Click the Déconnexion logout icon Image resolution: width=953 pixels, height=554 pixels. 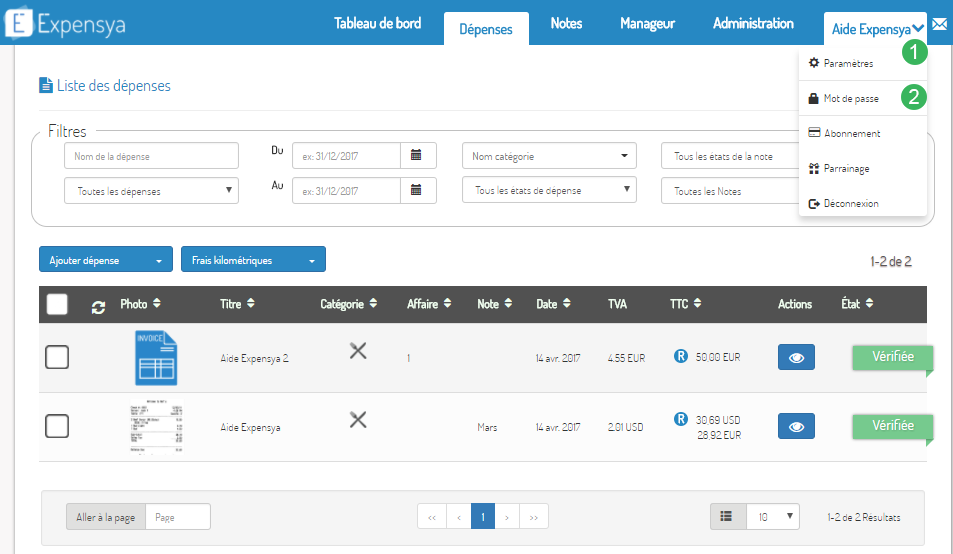[814, 203]
